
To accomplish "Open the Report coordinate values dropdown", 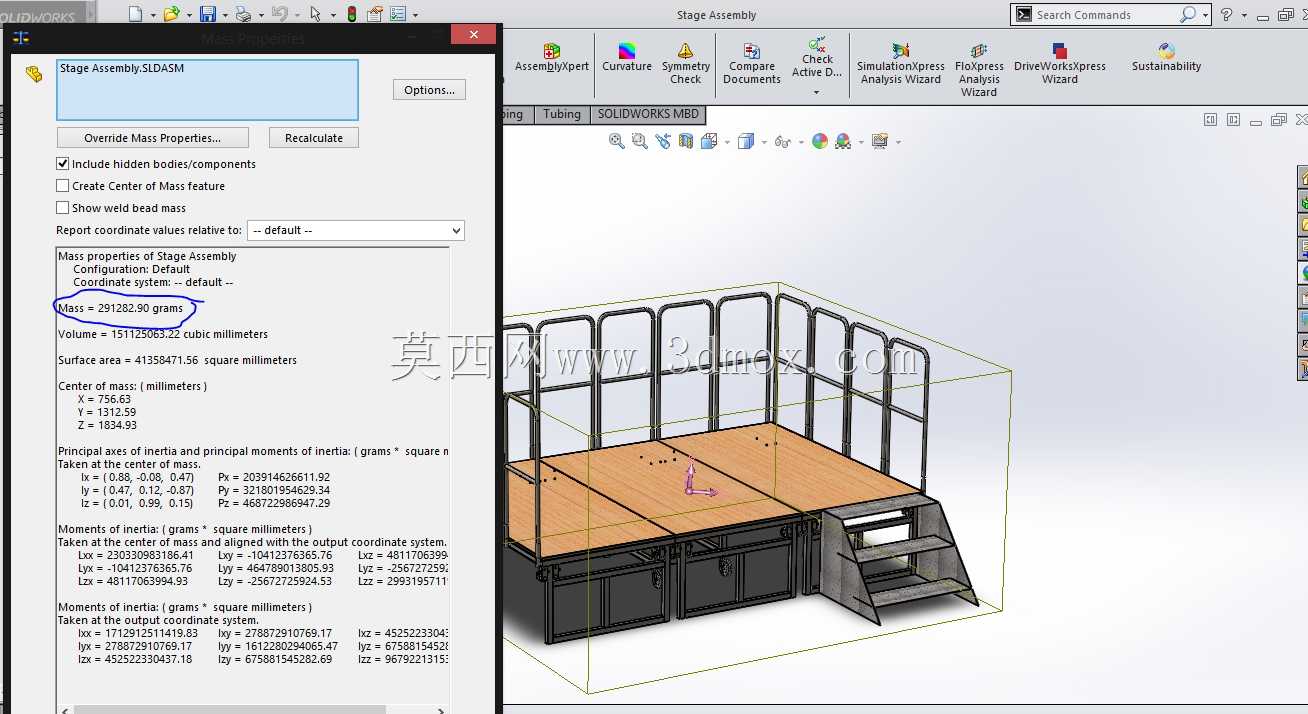I will [355, 230].
